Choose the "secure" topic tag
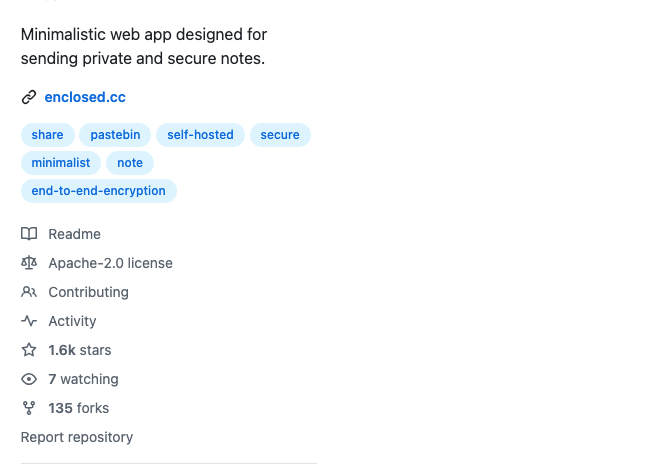The height and width of the screenshot is (469, 646). 280,135
